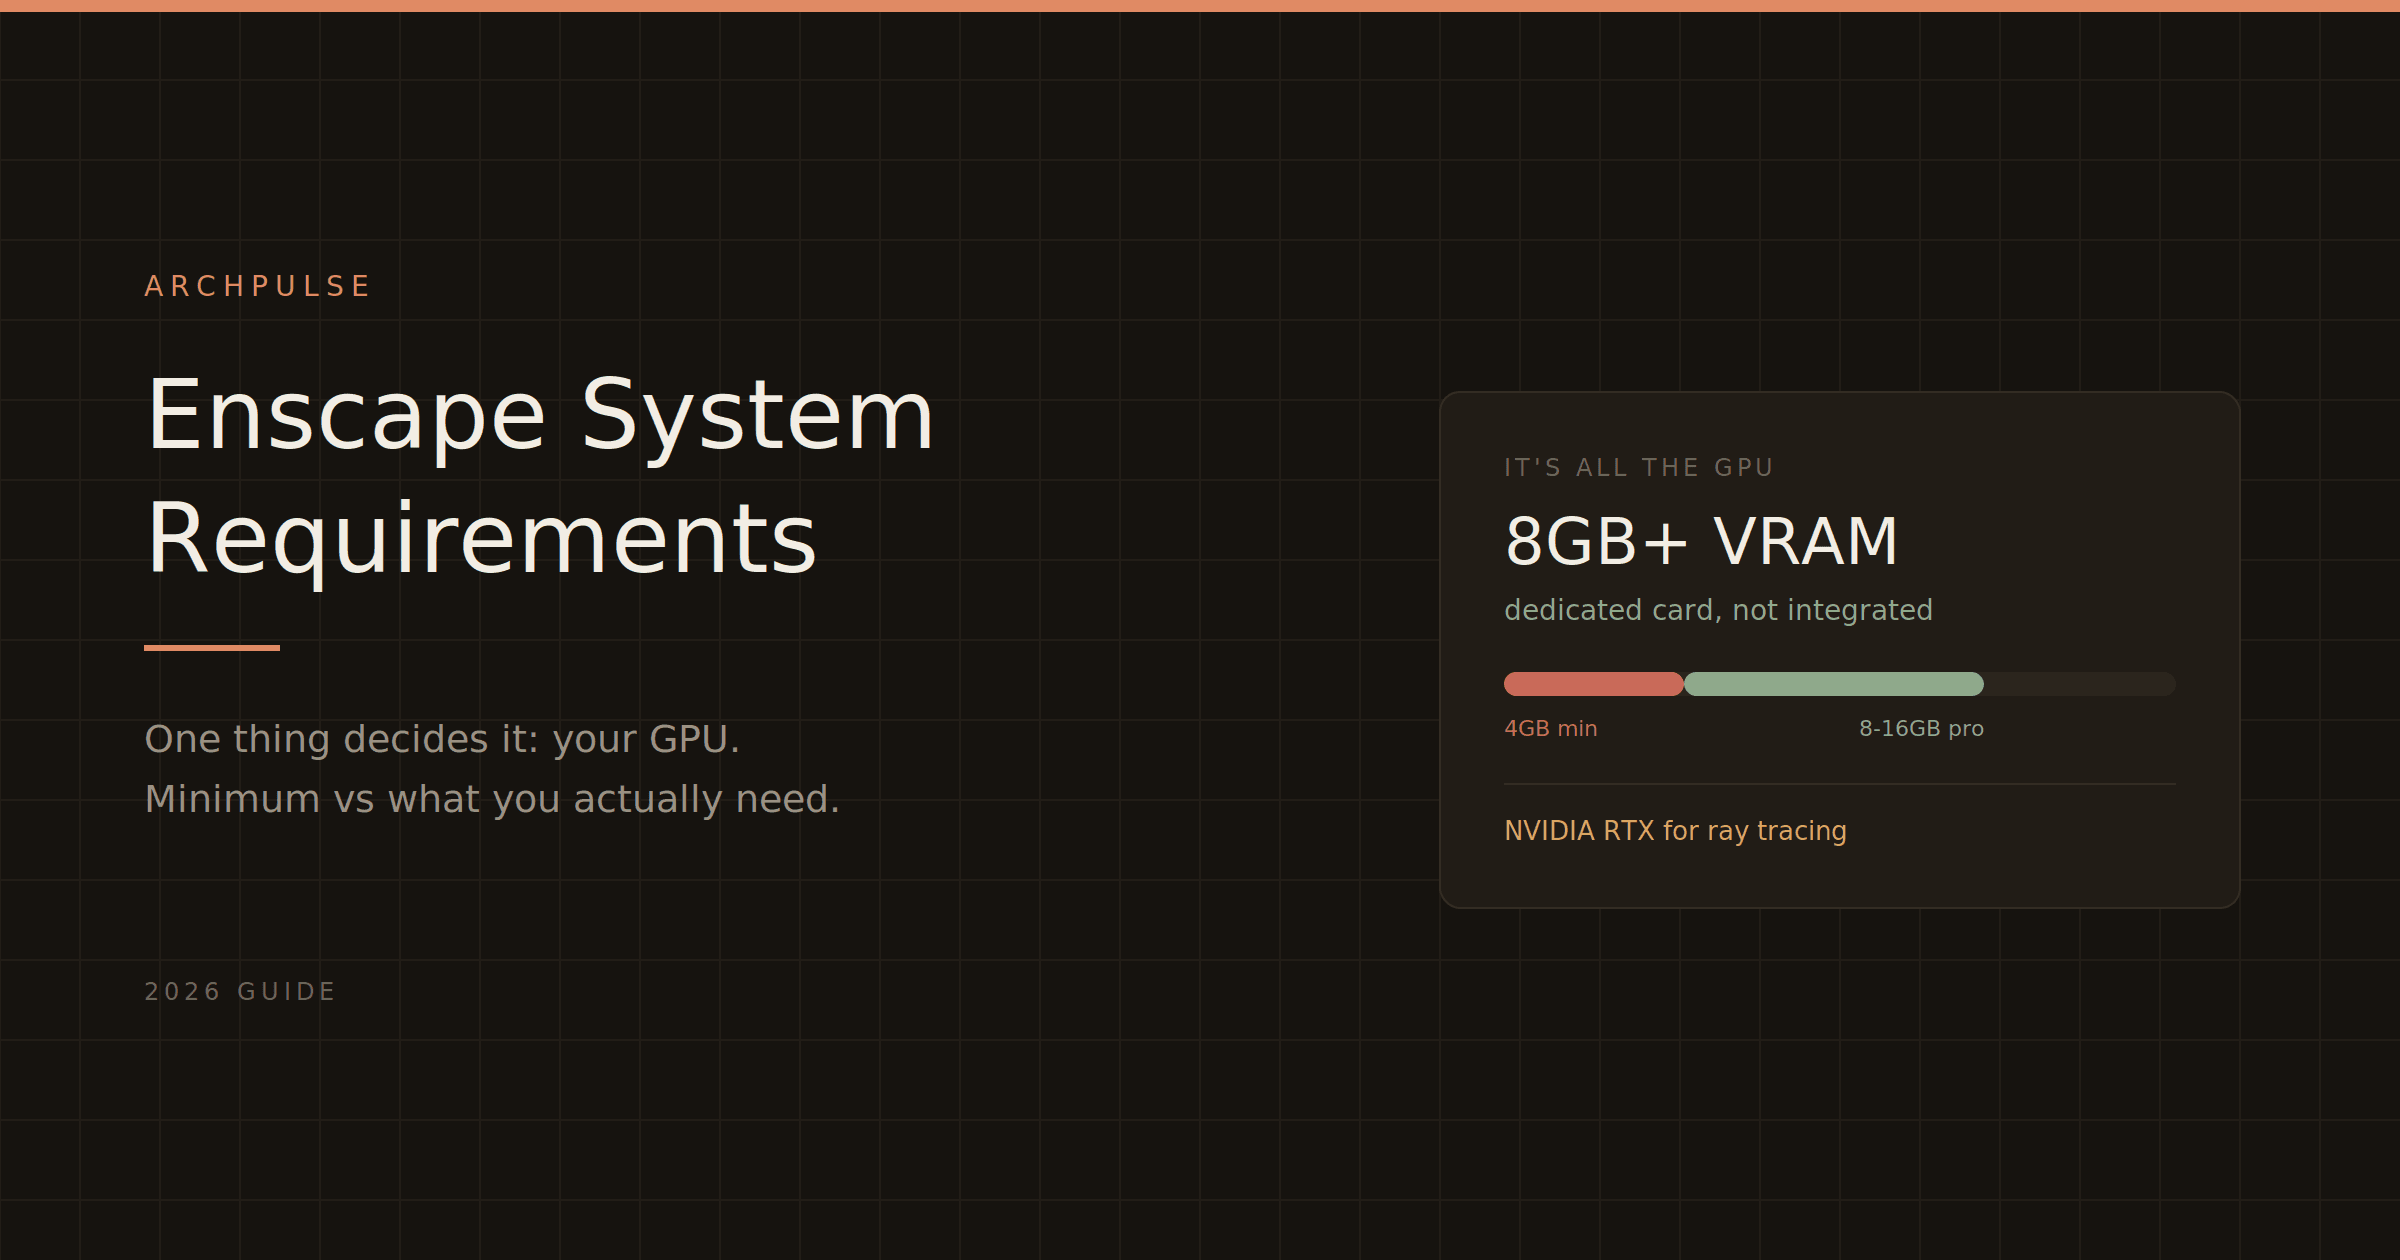Click the "2026 GUIDE" footer text
The width and height of the screenshot is (2400, 1260).
(x=240, y=991)
